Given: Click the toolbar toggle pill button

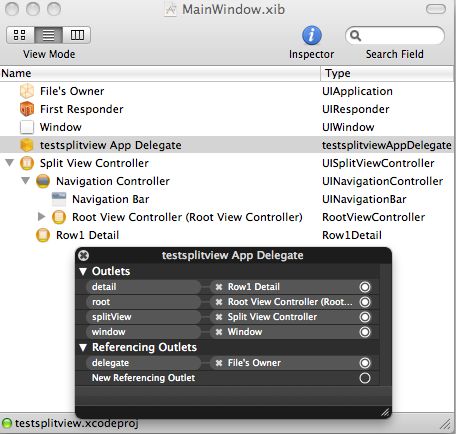Looking at the screenshot, I should [436, 9].
